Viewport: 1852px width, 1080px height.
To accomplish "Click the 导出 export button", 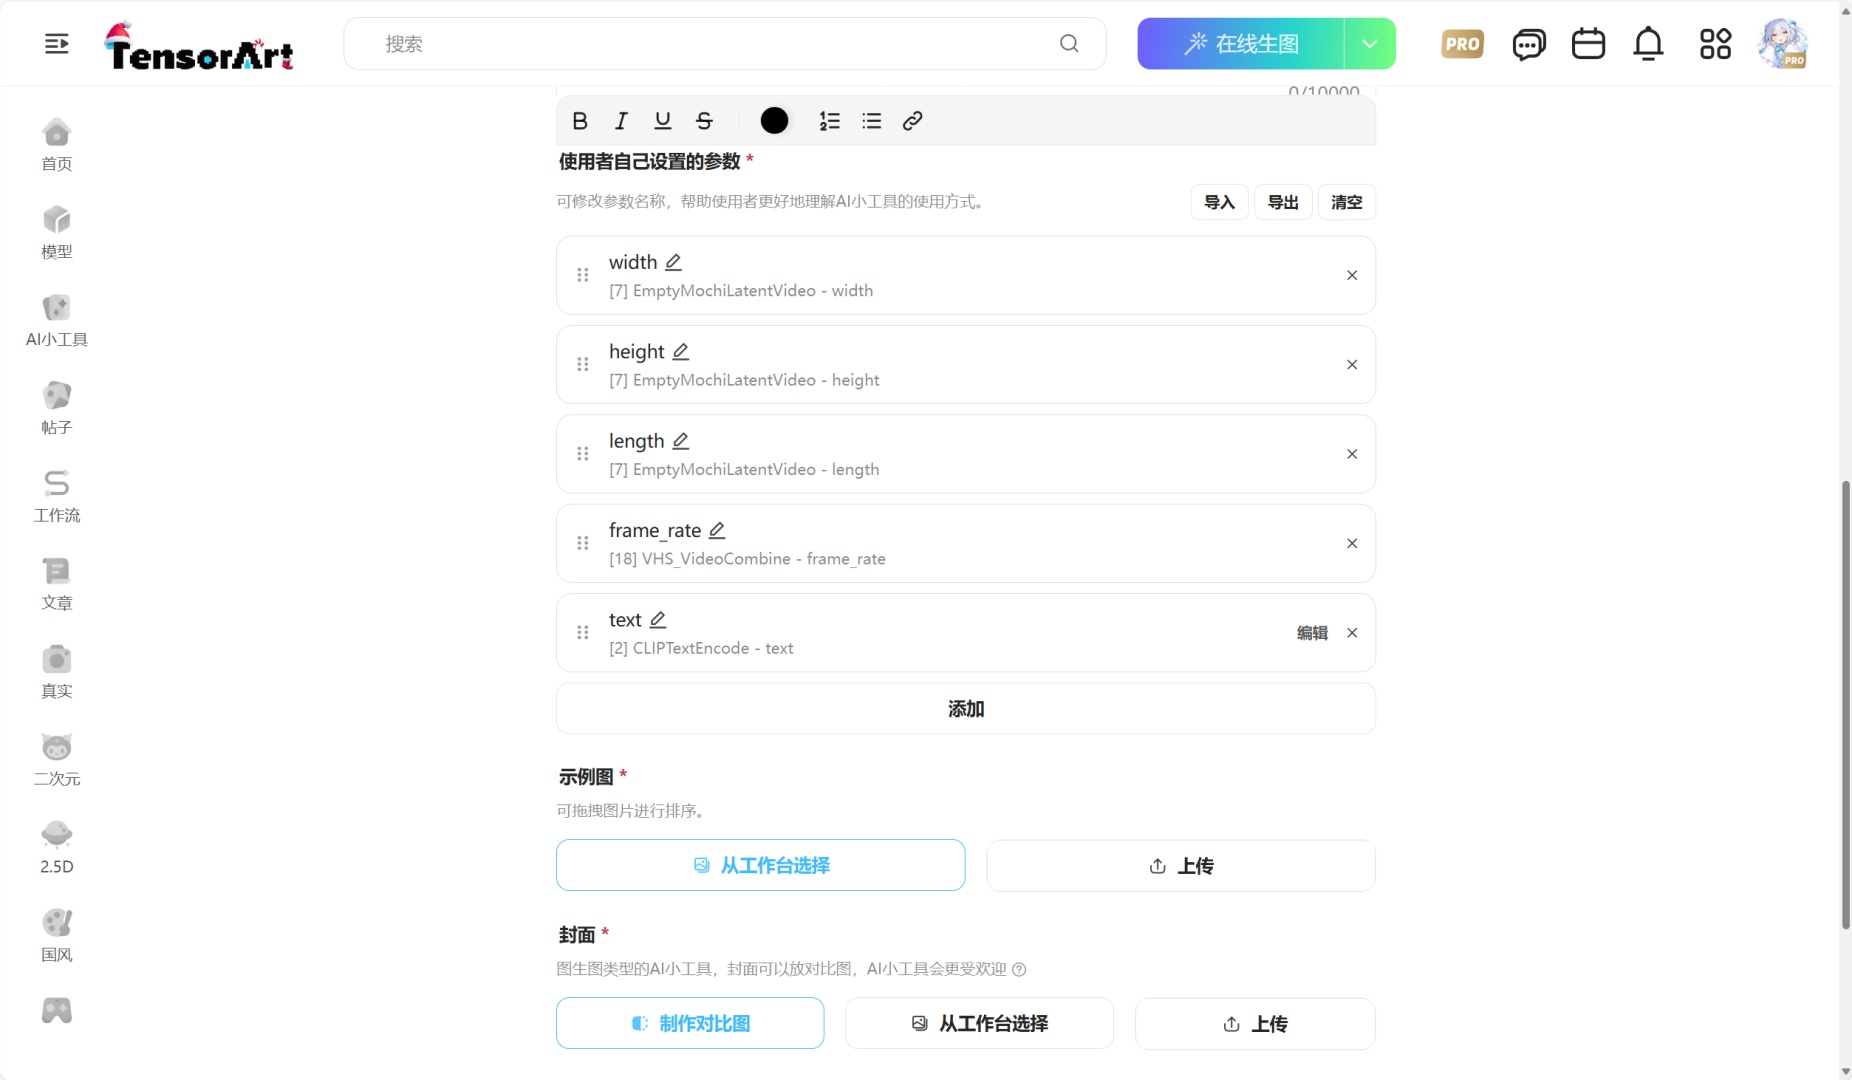I will (1283, 202).
